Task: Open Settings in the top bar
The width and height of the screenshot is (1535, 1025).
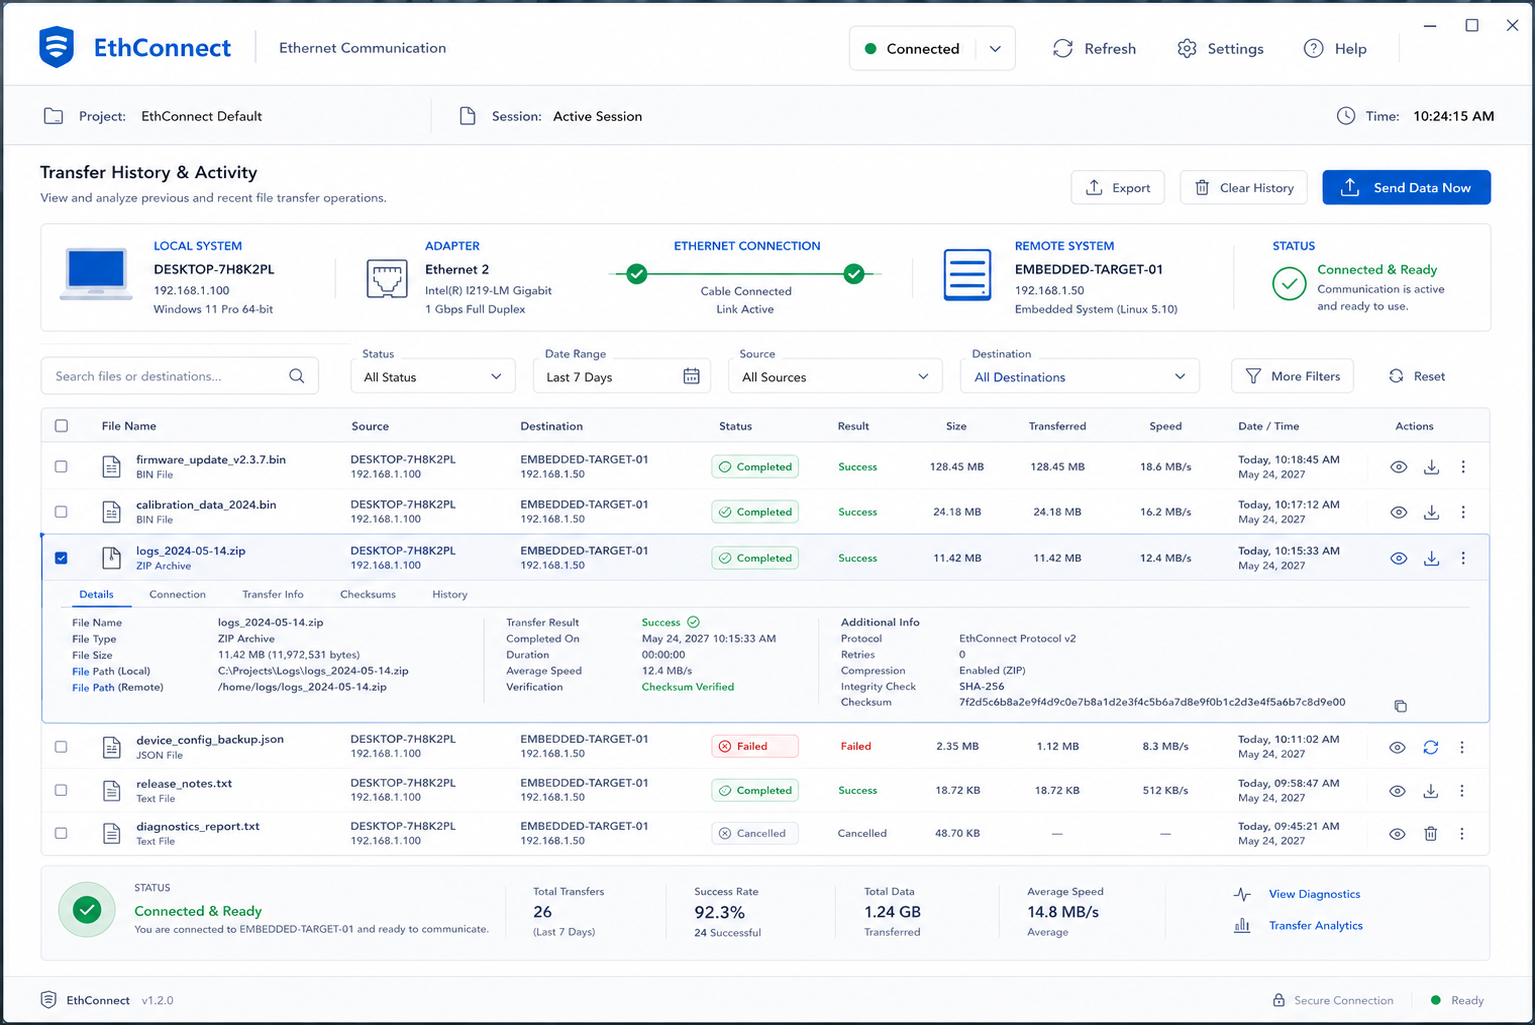Action: [1220, 49]
